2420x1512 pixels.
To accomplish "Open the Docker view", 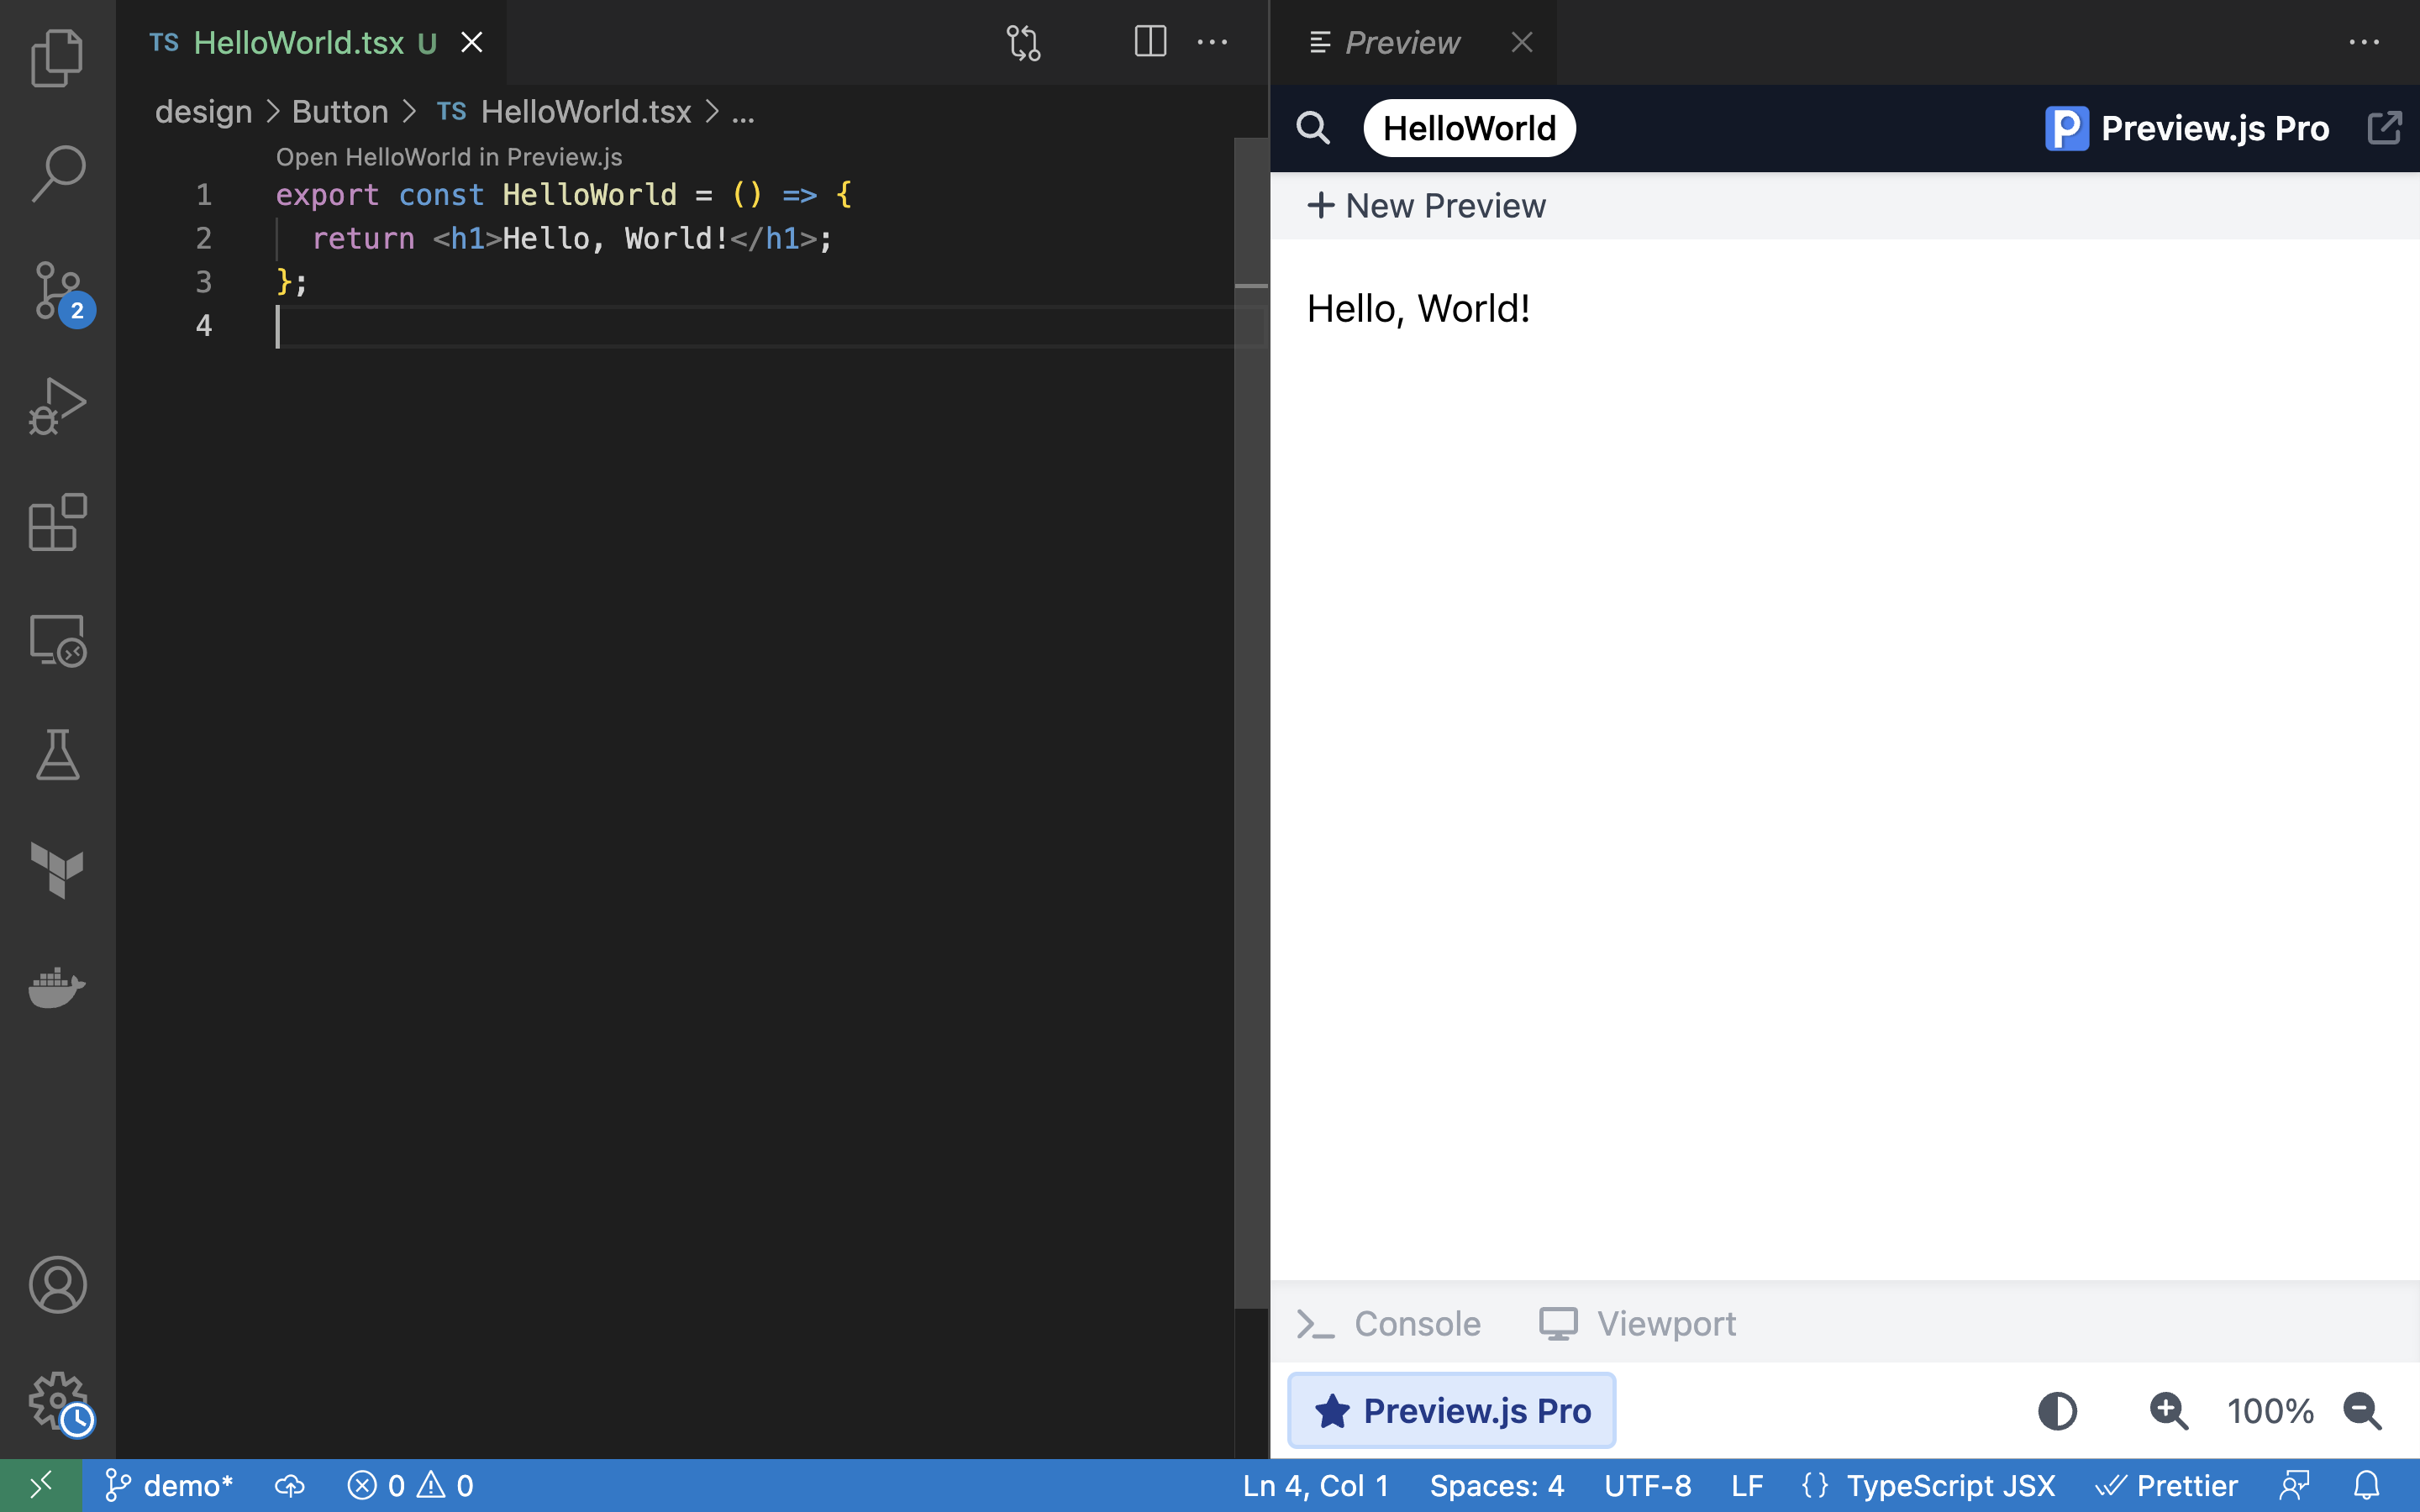I will pos(57,987).
